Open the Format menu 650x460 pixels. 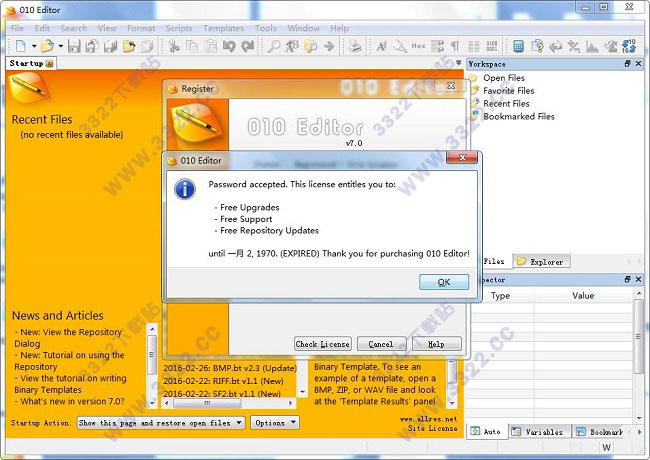tap(141, 28)
